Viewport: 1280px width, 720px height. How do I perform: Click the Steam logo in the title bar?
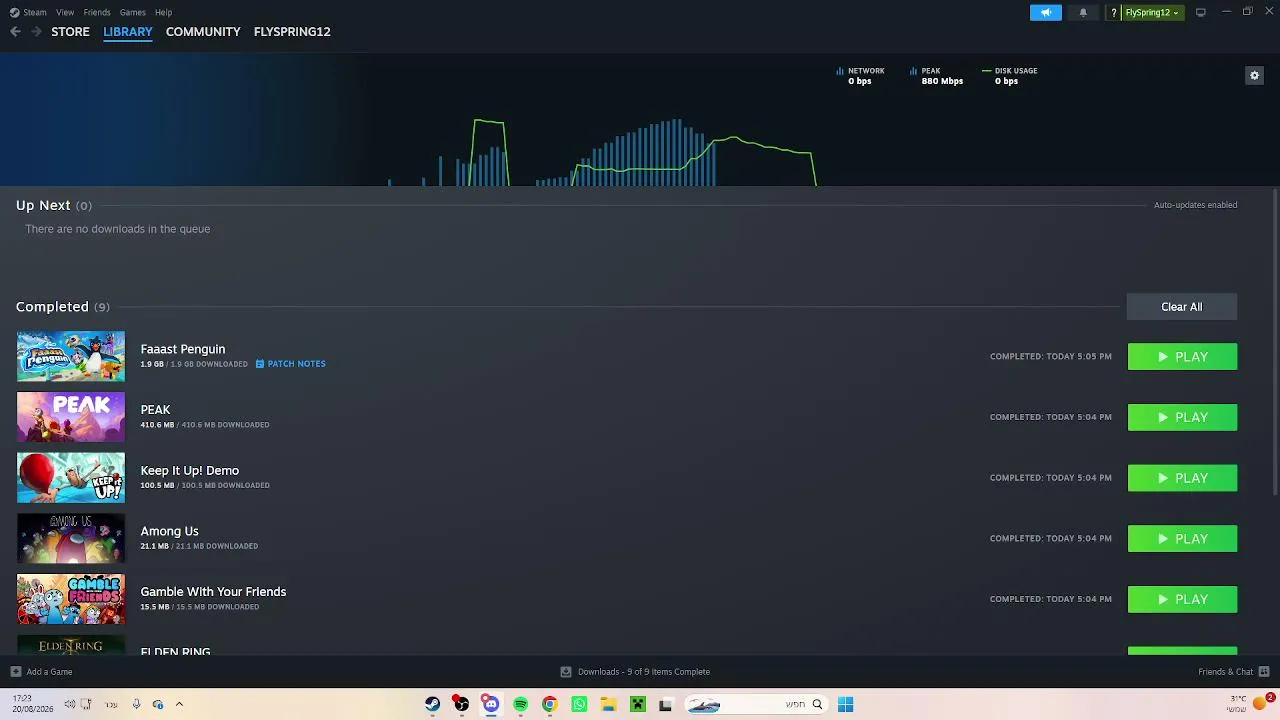click(x=15, y=12)
